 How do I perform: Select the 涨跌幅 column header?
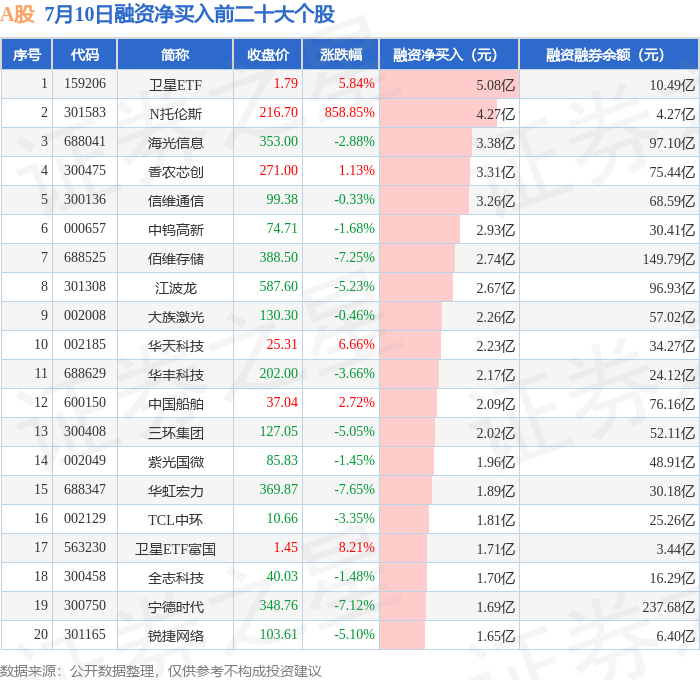341,54
